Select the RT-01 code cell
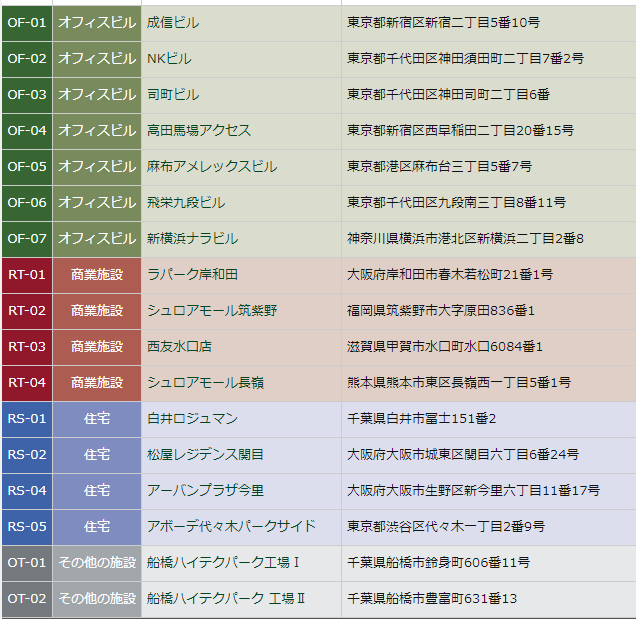 click(x=27, y=275)
